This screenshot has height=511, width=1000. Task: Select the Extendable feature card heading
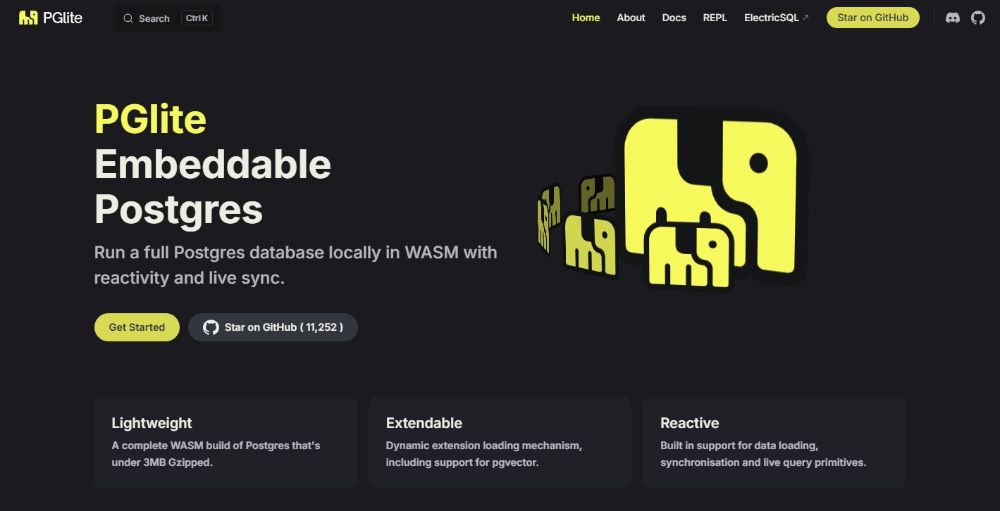424,423
